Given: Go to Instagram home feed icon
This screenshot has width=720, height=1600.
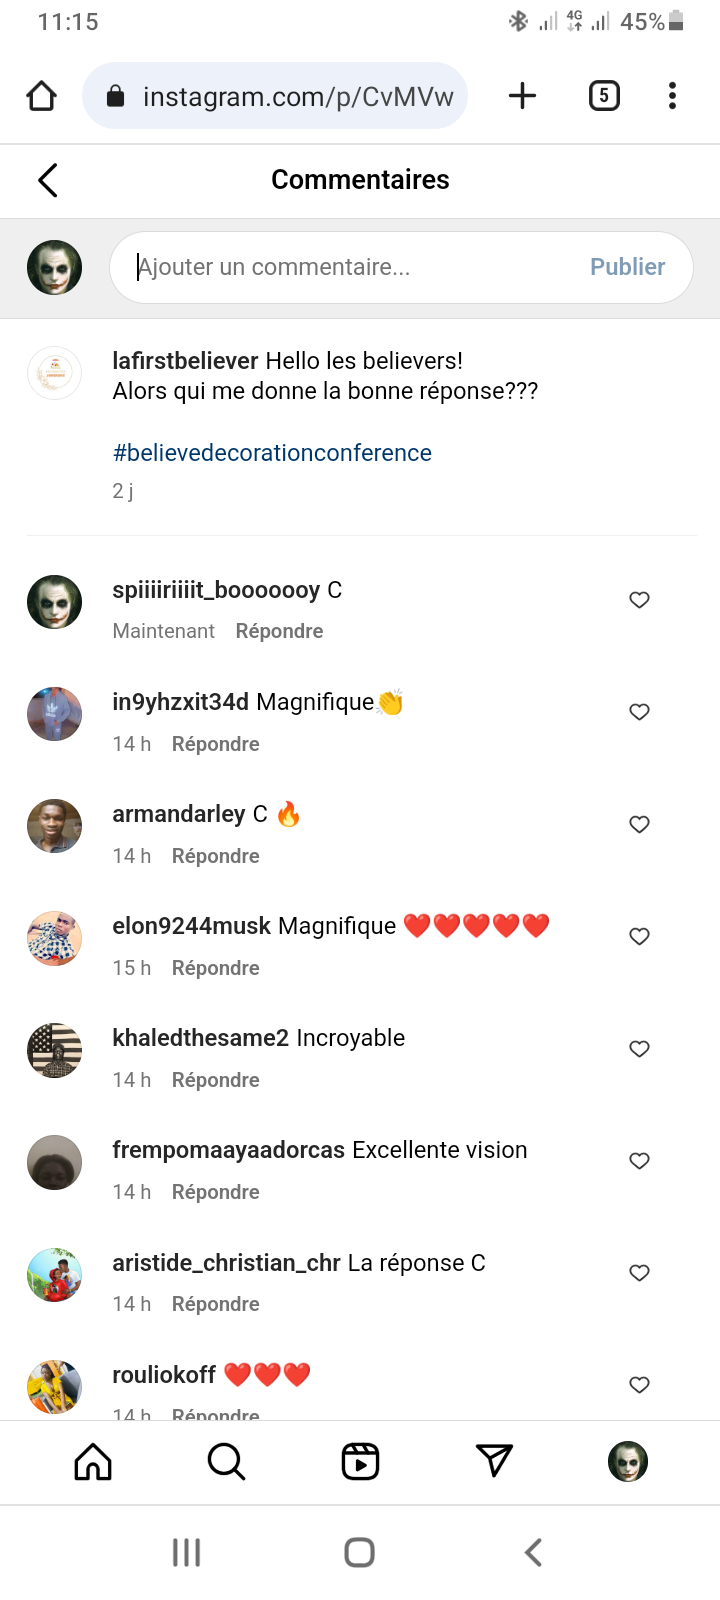Looking at the screenshot, I should 93,1462.
